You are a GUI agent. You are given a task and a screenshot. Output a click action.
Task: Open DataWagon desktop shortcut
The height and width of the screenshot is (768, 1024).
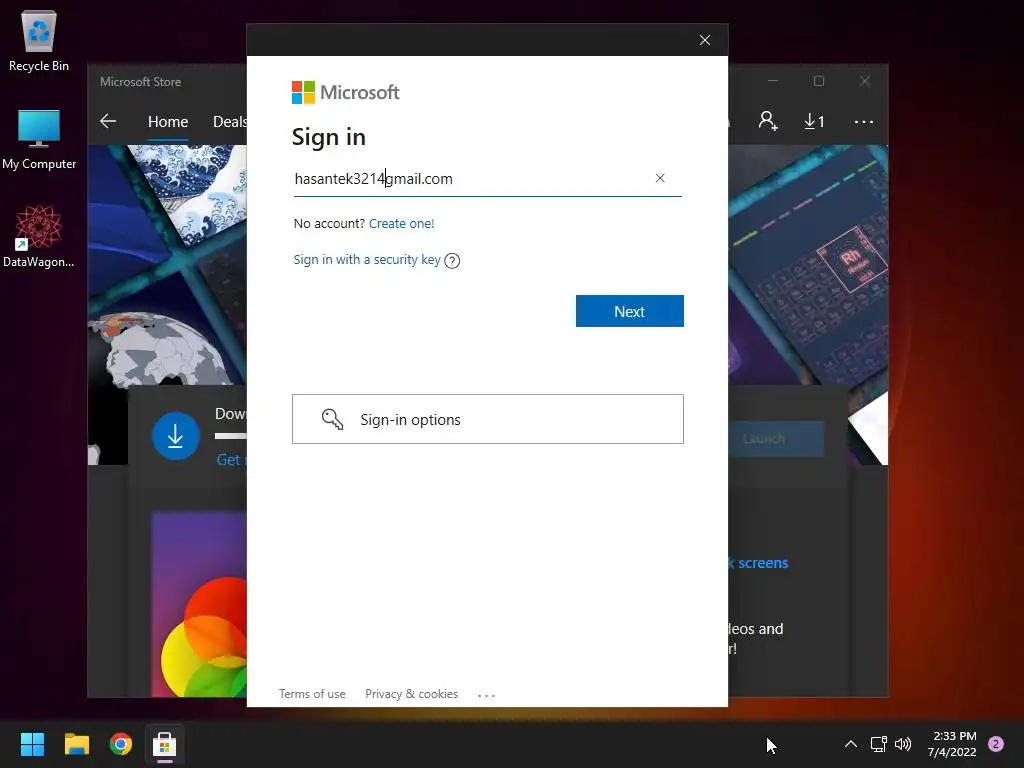pyautogui.click(x=39, y=236)
